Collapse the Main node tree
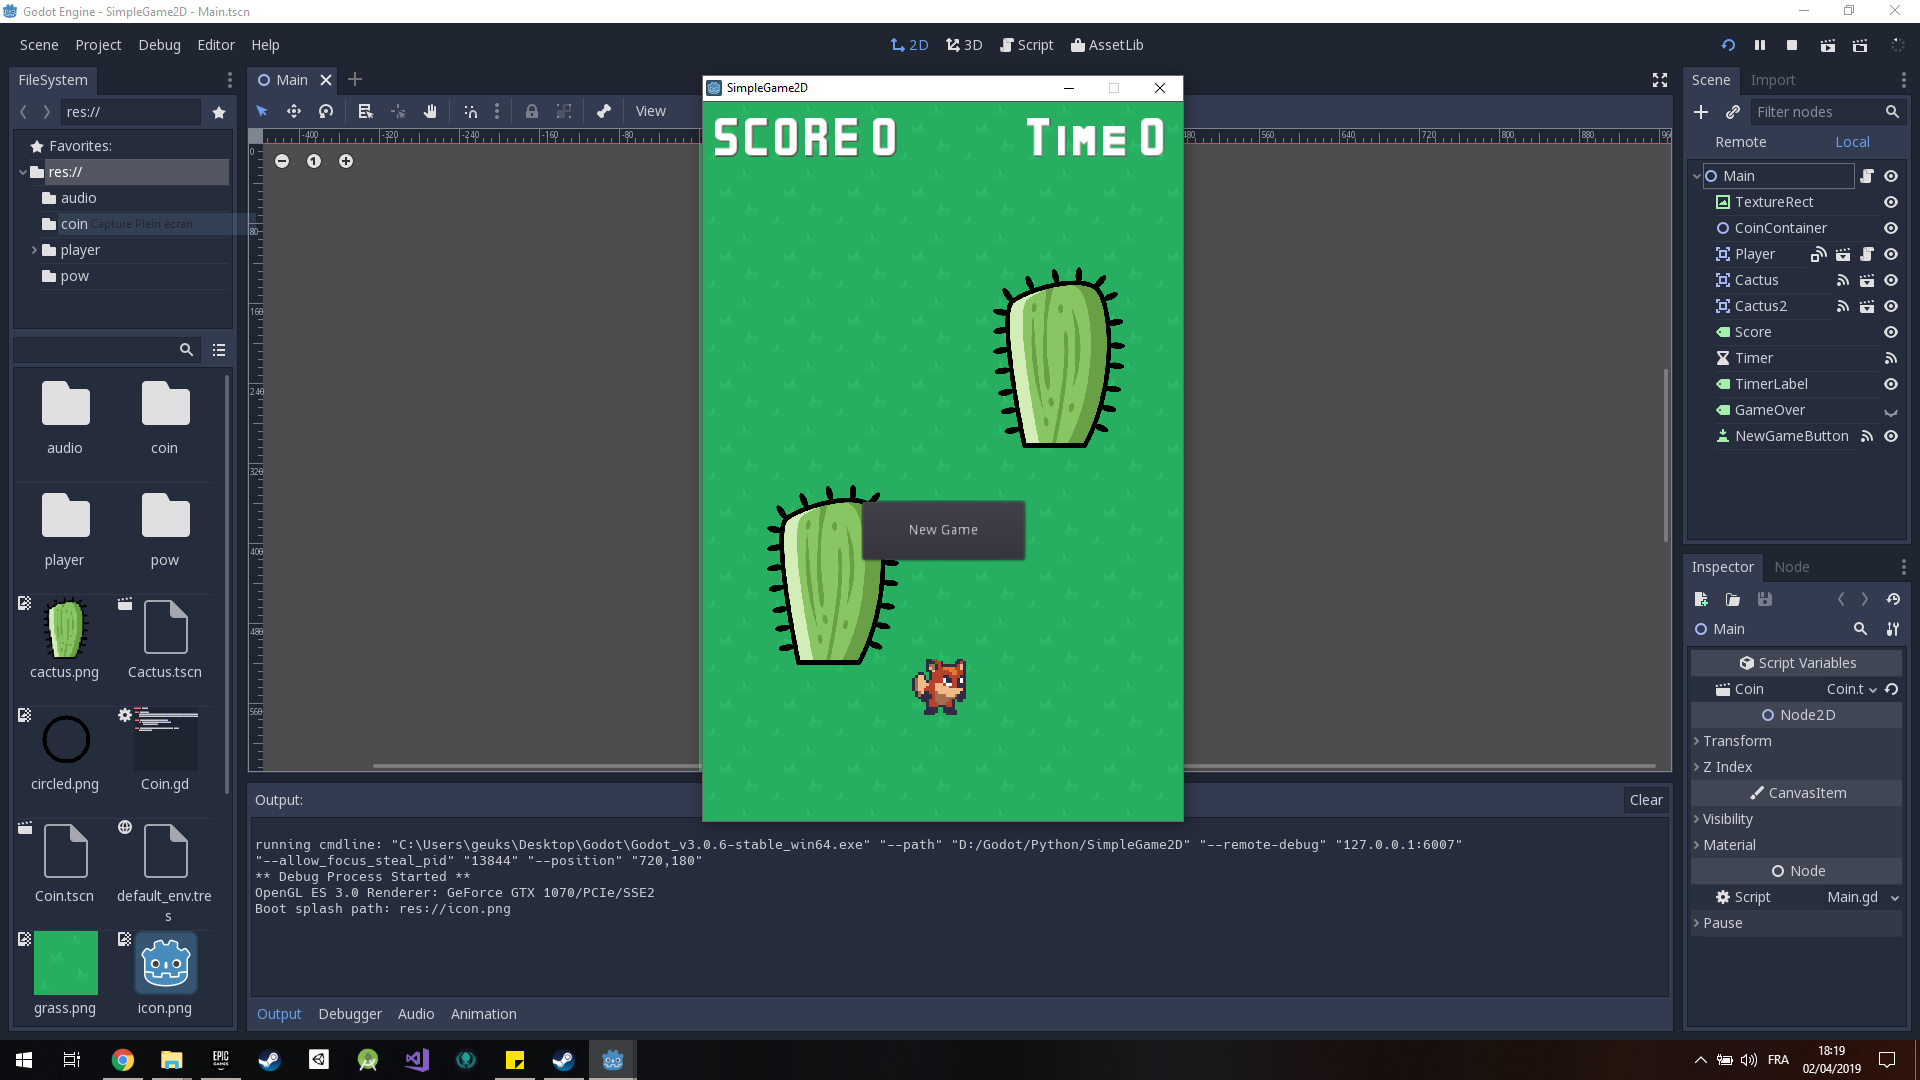 [1697, 175]
